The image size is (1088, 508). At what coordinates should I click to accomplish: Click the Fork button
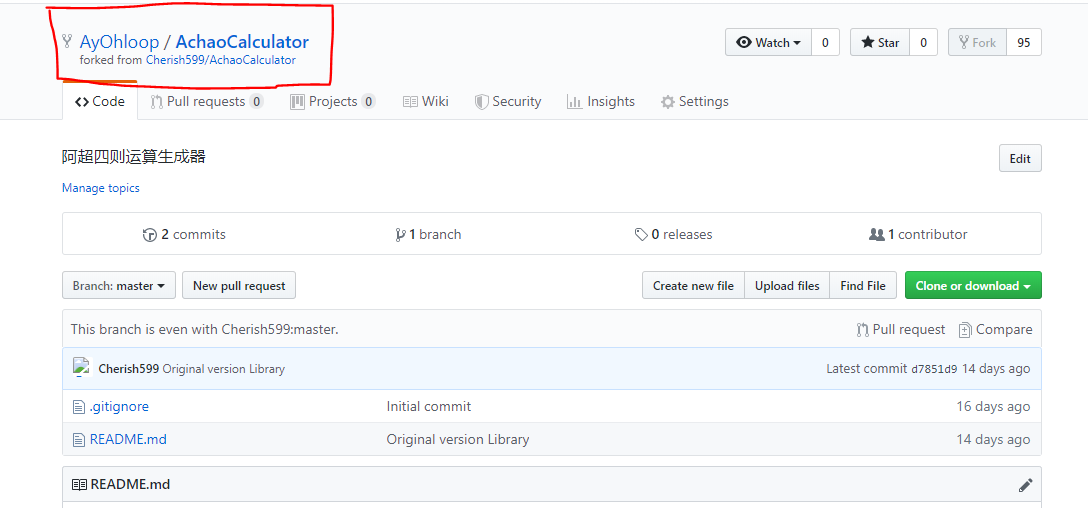(977, 42)
